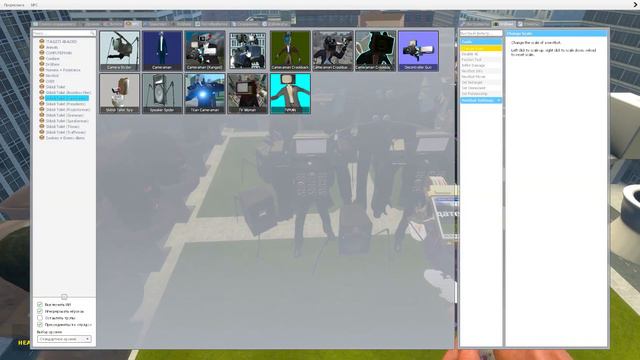Screen dimensions: 640x360
Task: Focus the tool search field in right panel
Action: (481, 33)
